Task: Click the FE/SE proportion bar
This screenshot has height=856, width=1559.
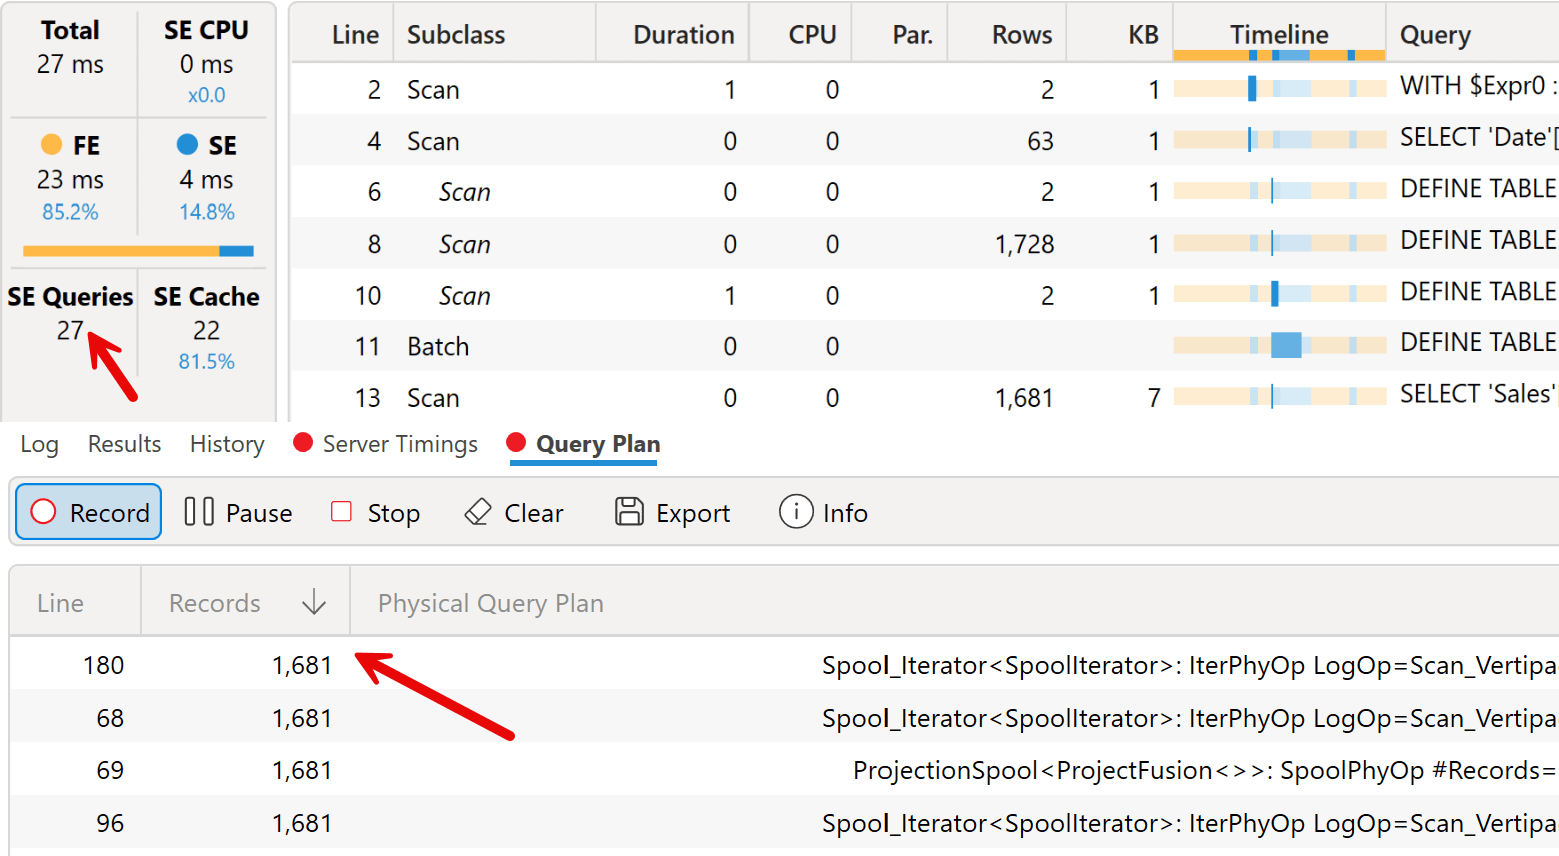Action: 138,251
